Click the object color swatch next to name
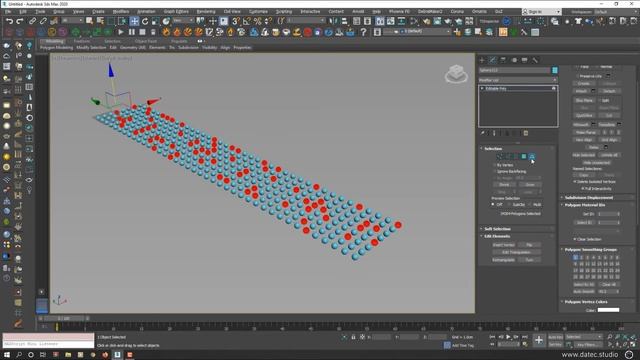The image size is (640, 360). click(555, 70)
